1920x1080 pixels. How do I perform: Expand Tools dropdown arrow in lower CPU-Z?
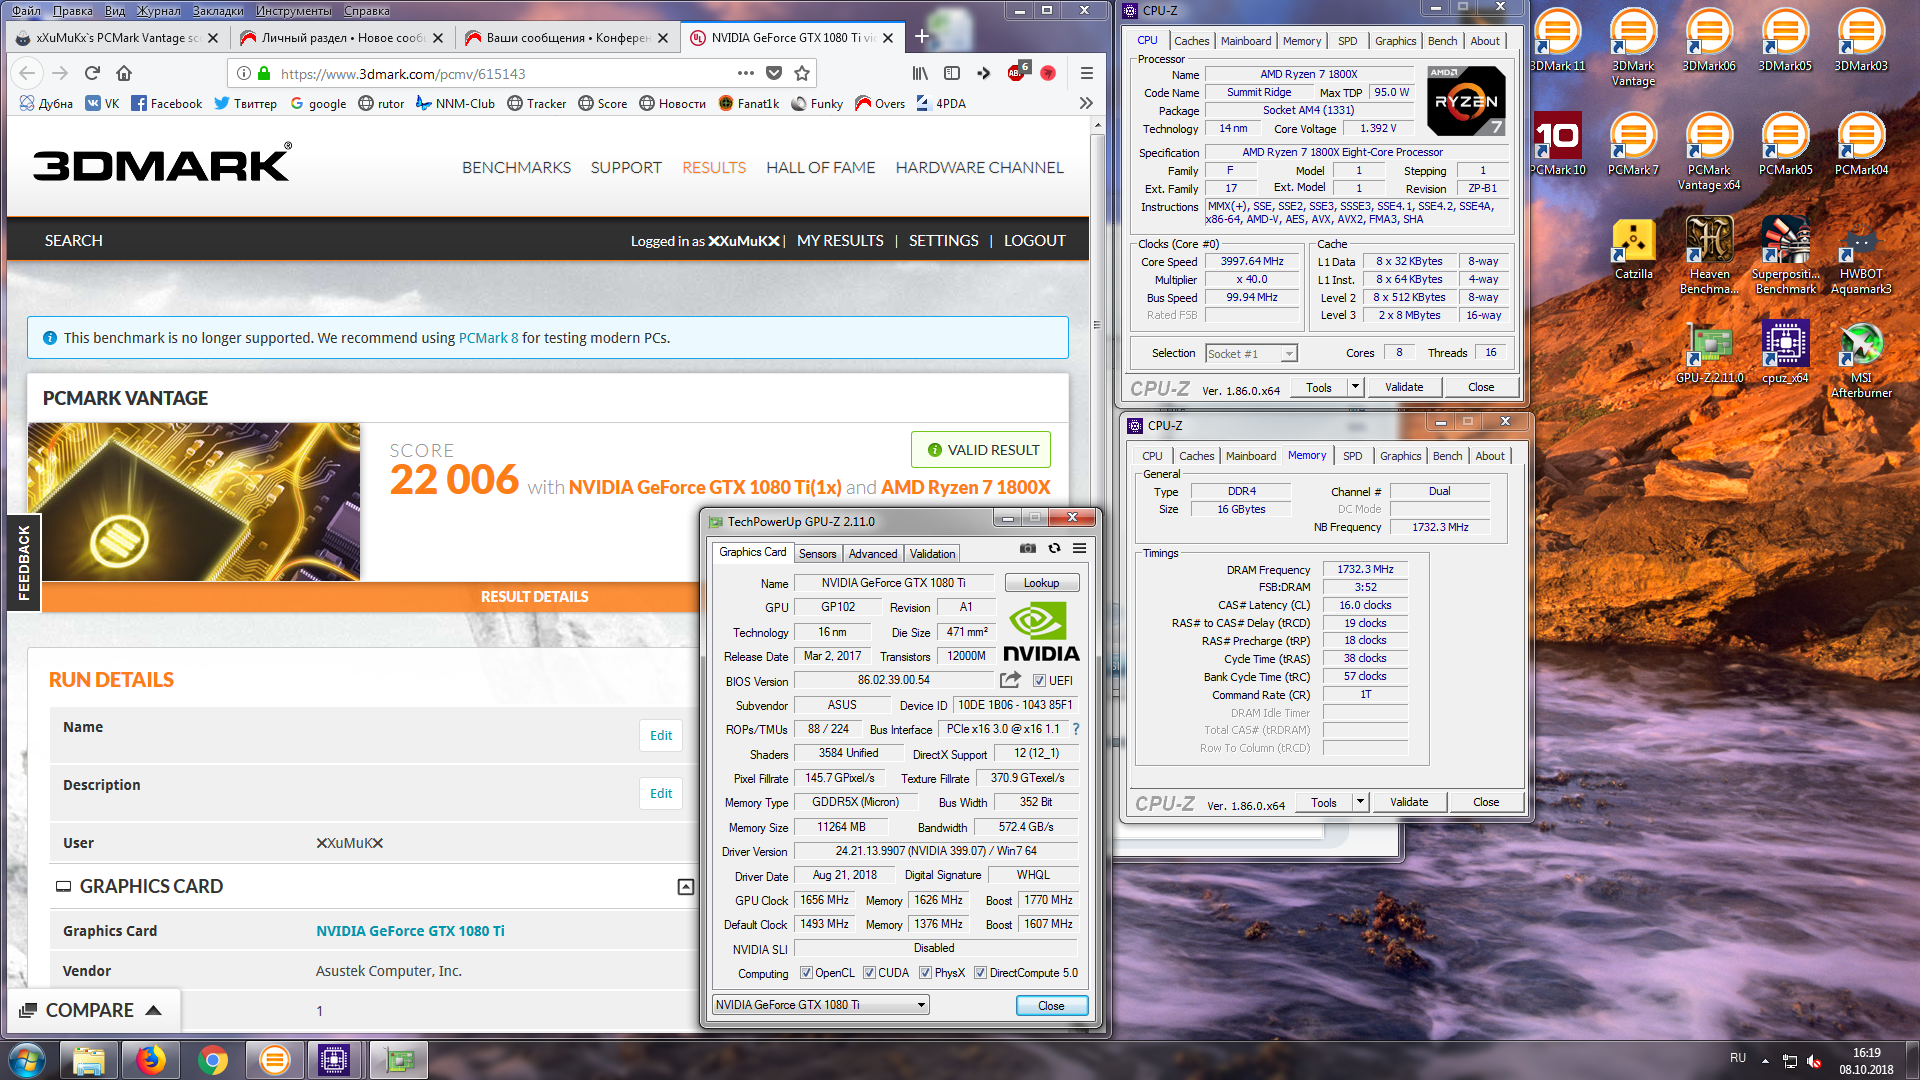click(1360, 802)
